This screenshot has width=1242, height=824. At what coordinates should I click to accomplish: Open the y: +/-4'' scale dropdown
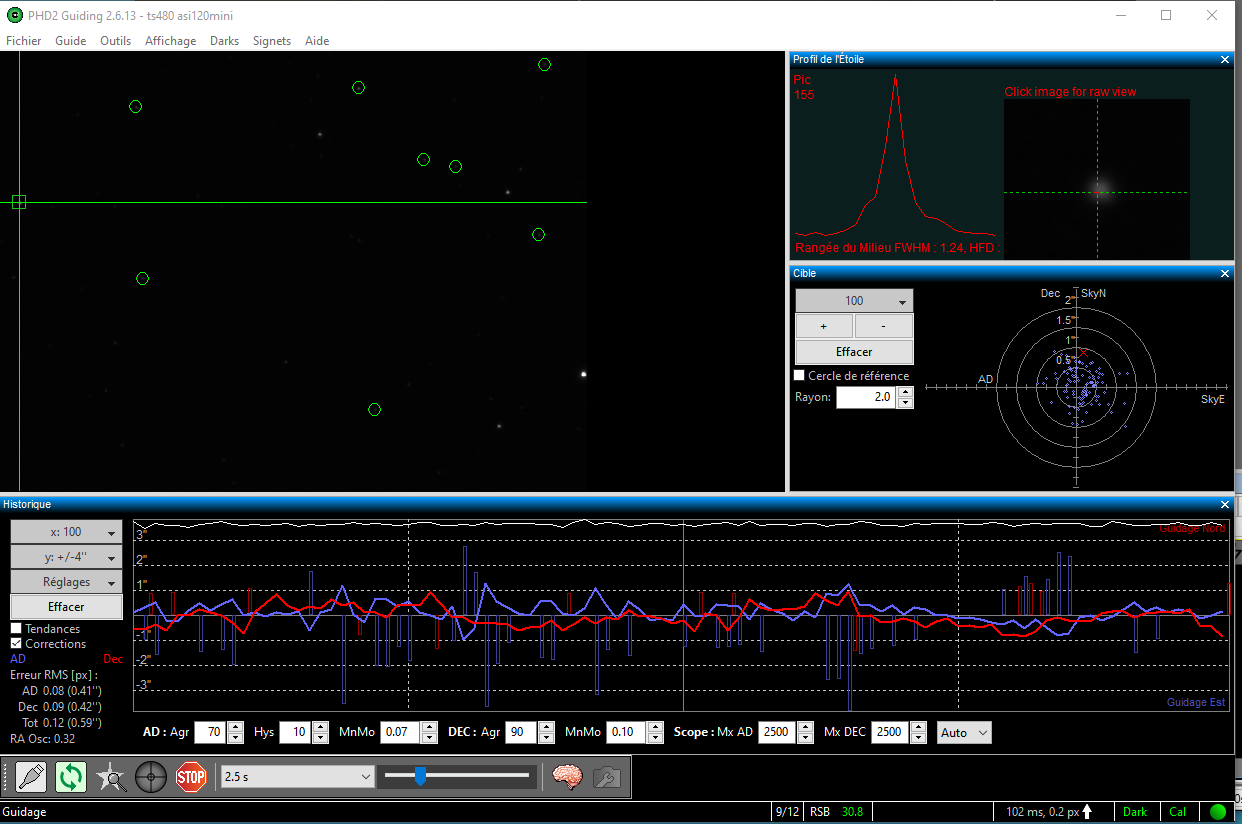tap(66, 557)
